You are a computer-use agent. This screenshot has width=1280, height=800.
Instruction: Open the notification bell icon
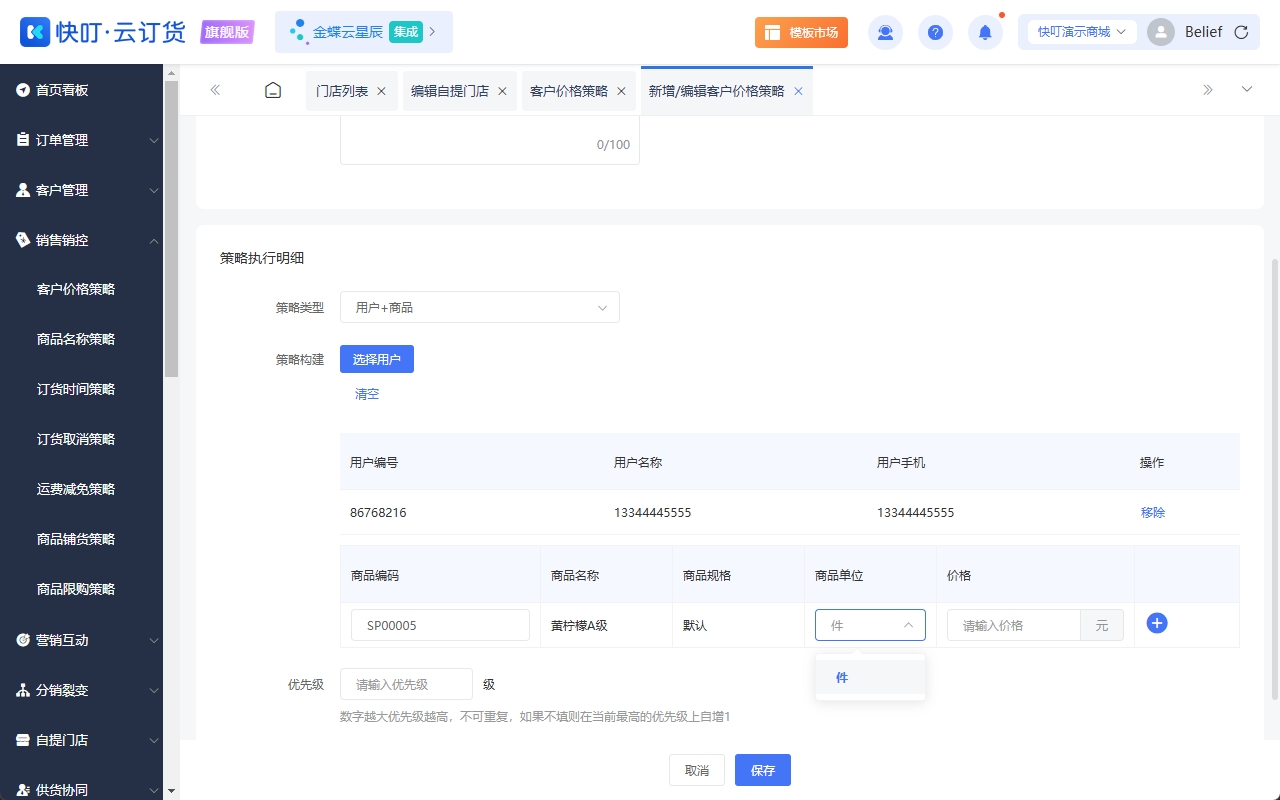(985, 32)
